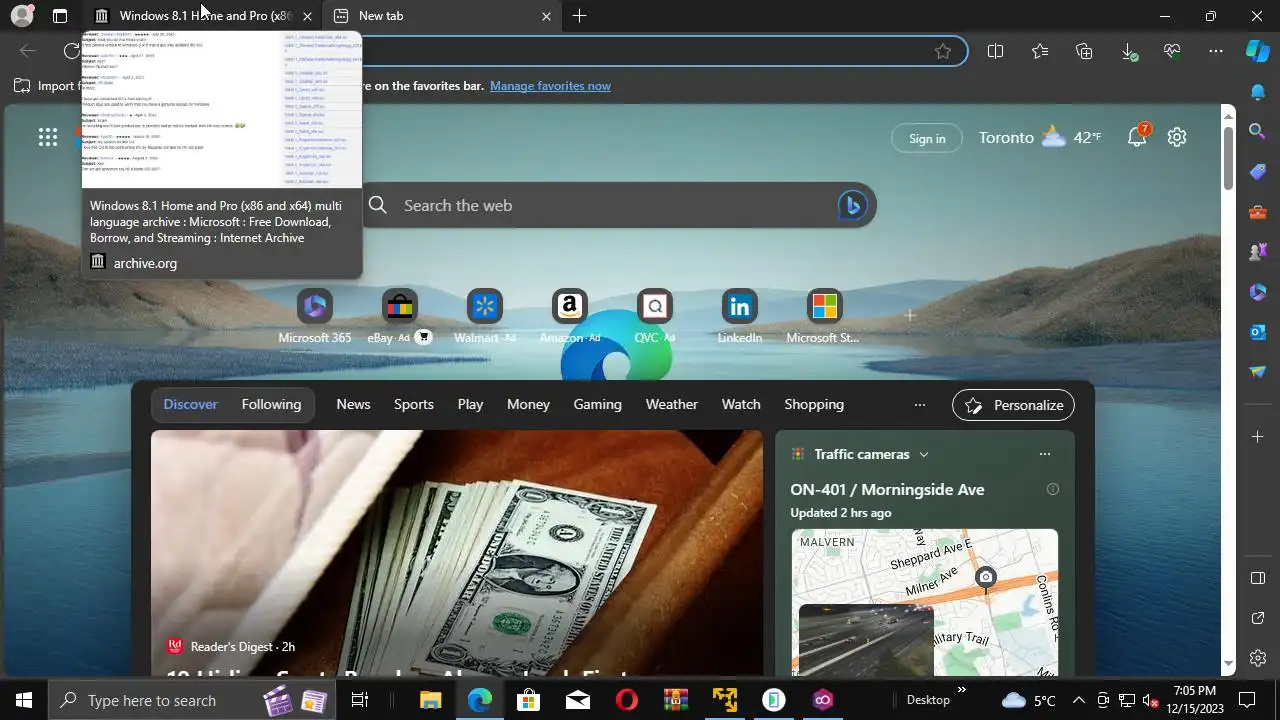The width and height of the screenshot is (1280, 720).
Task: Click Manage favorites now link
Action: (550, 86)
